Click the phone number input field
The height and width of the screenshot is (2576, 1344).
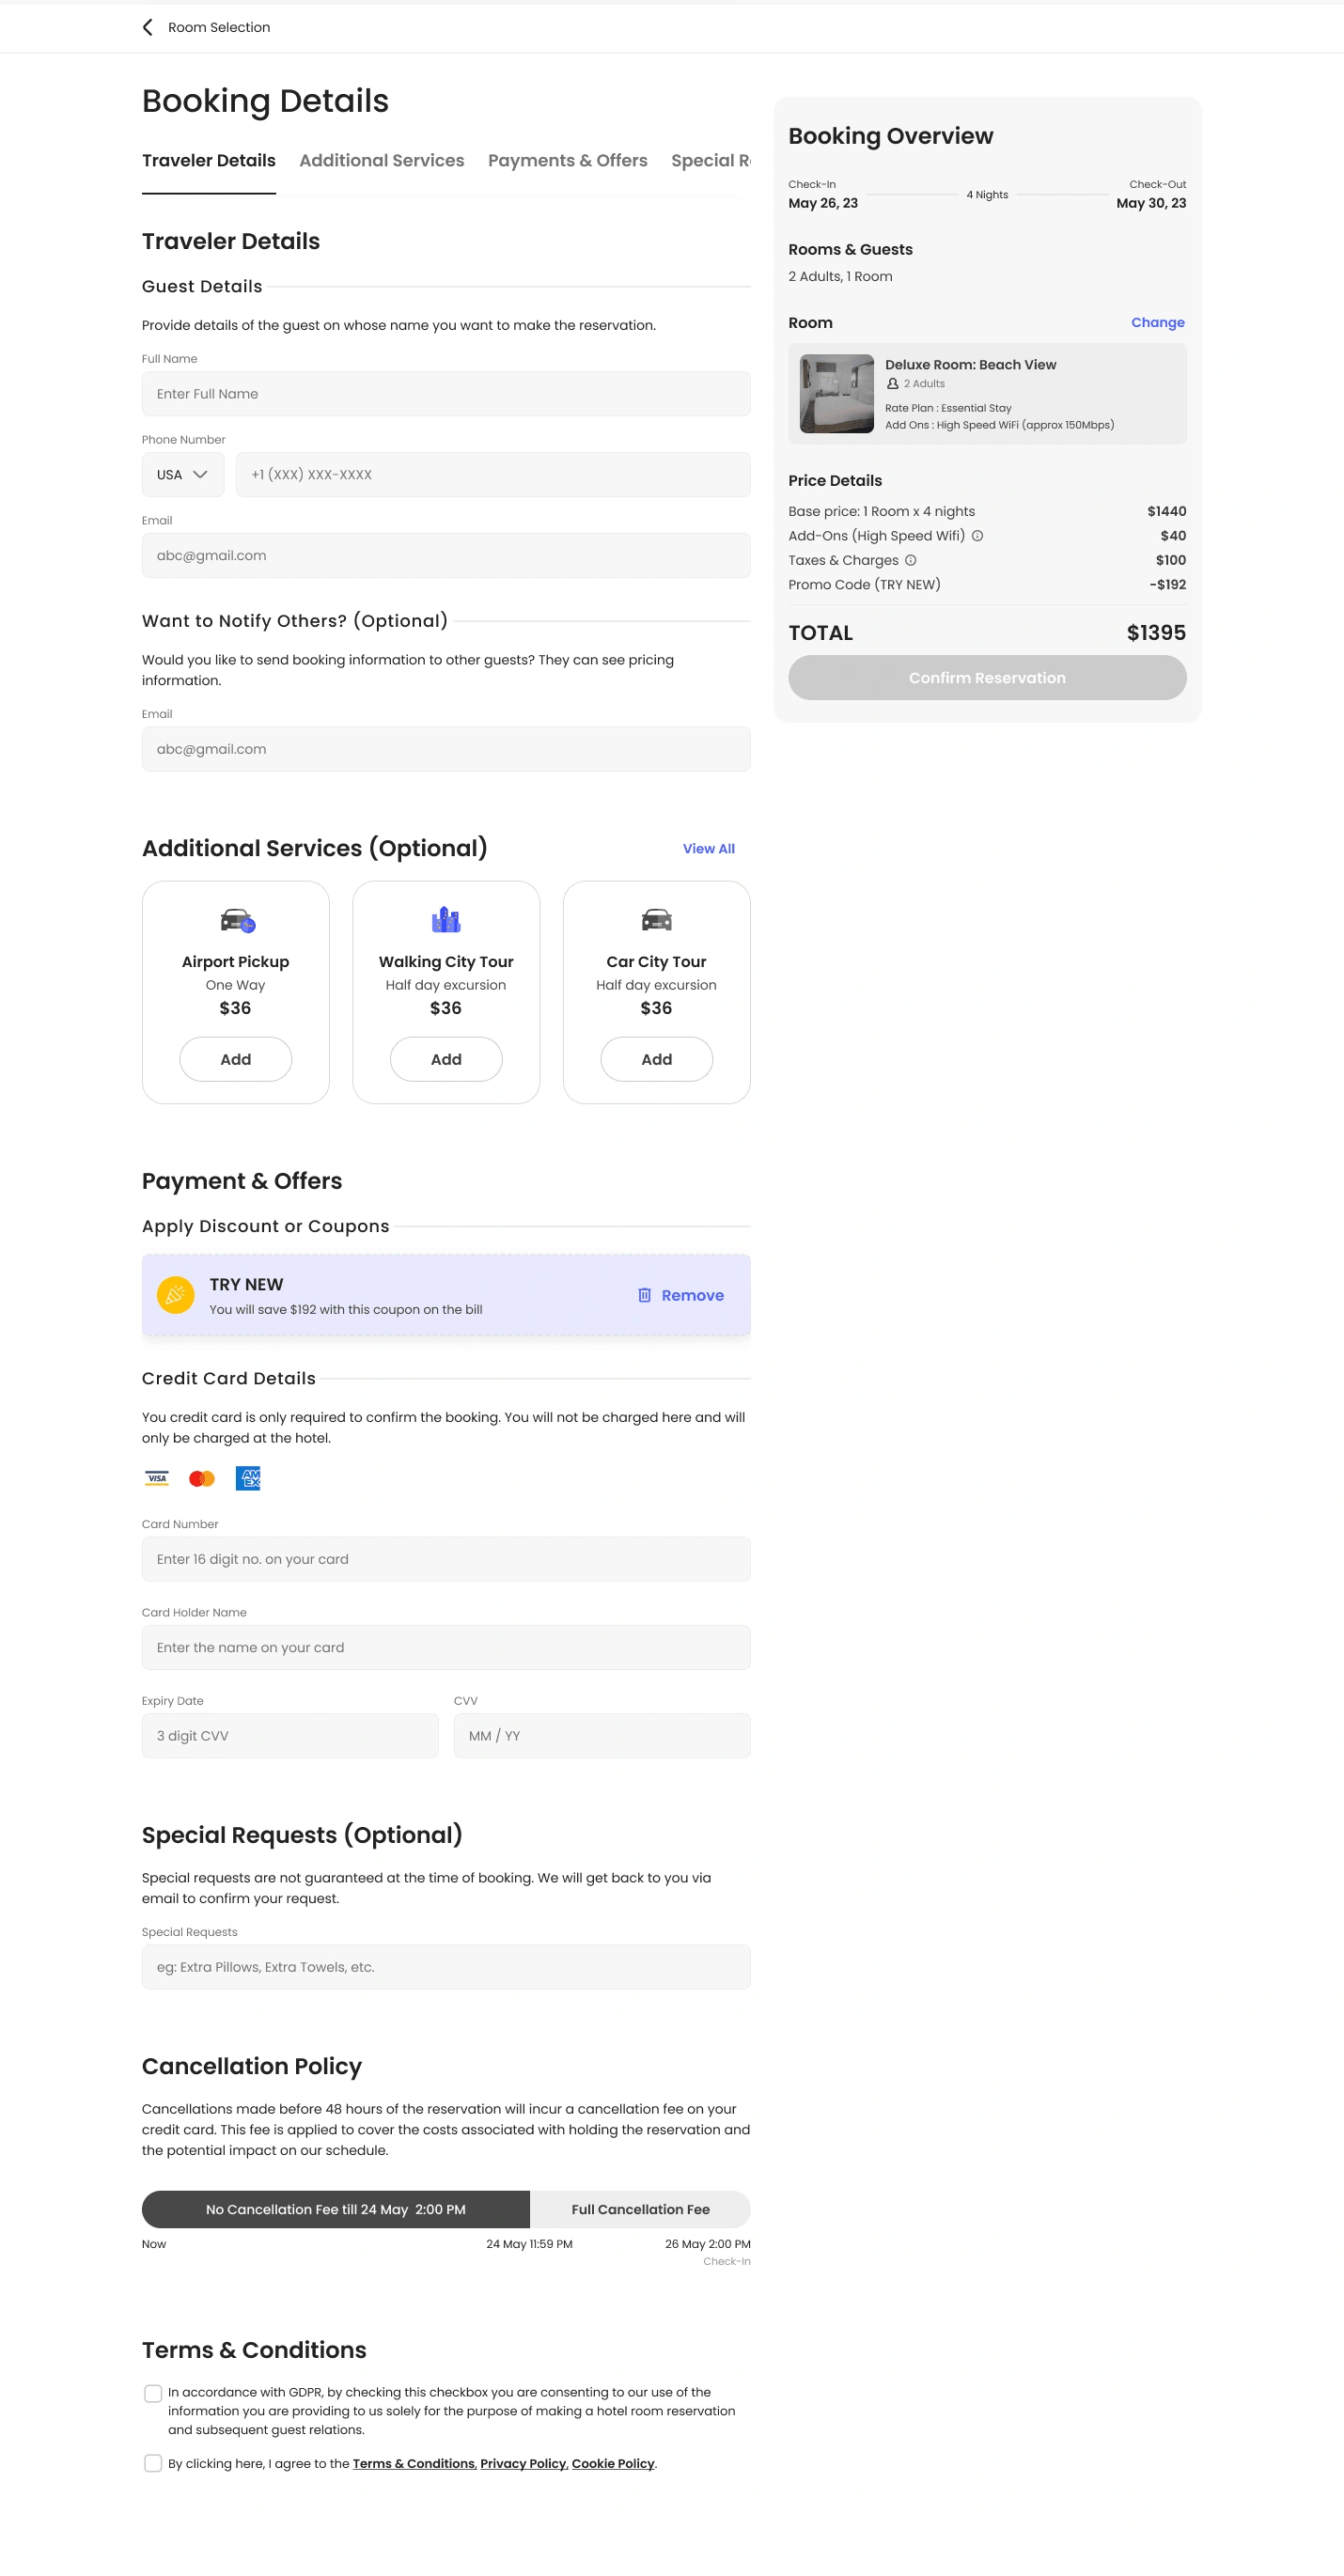(x=493, y=475)
